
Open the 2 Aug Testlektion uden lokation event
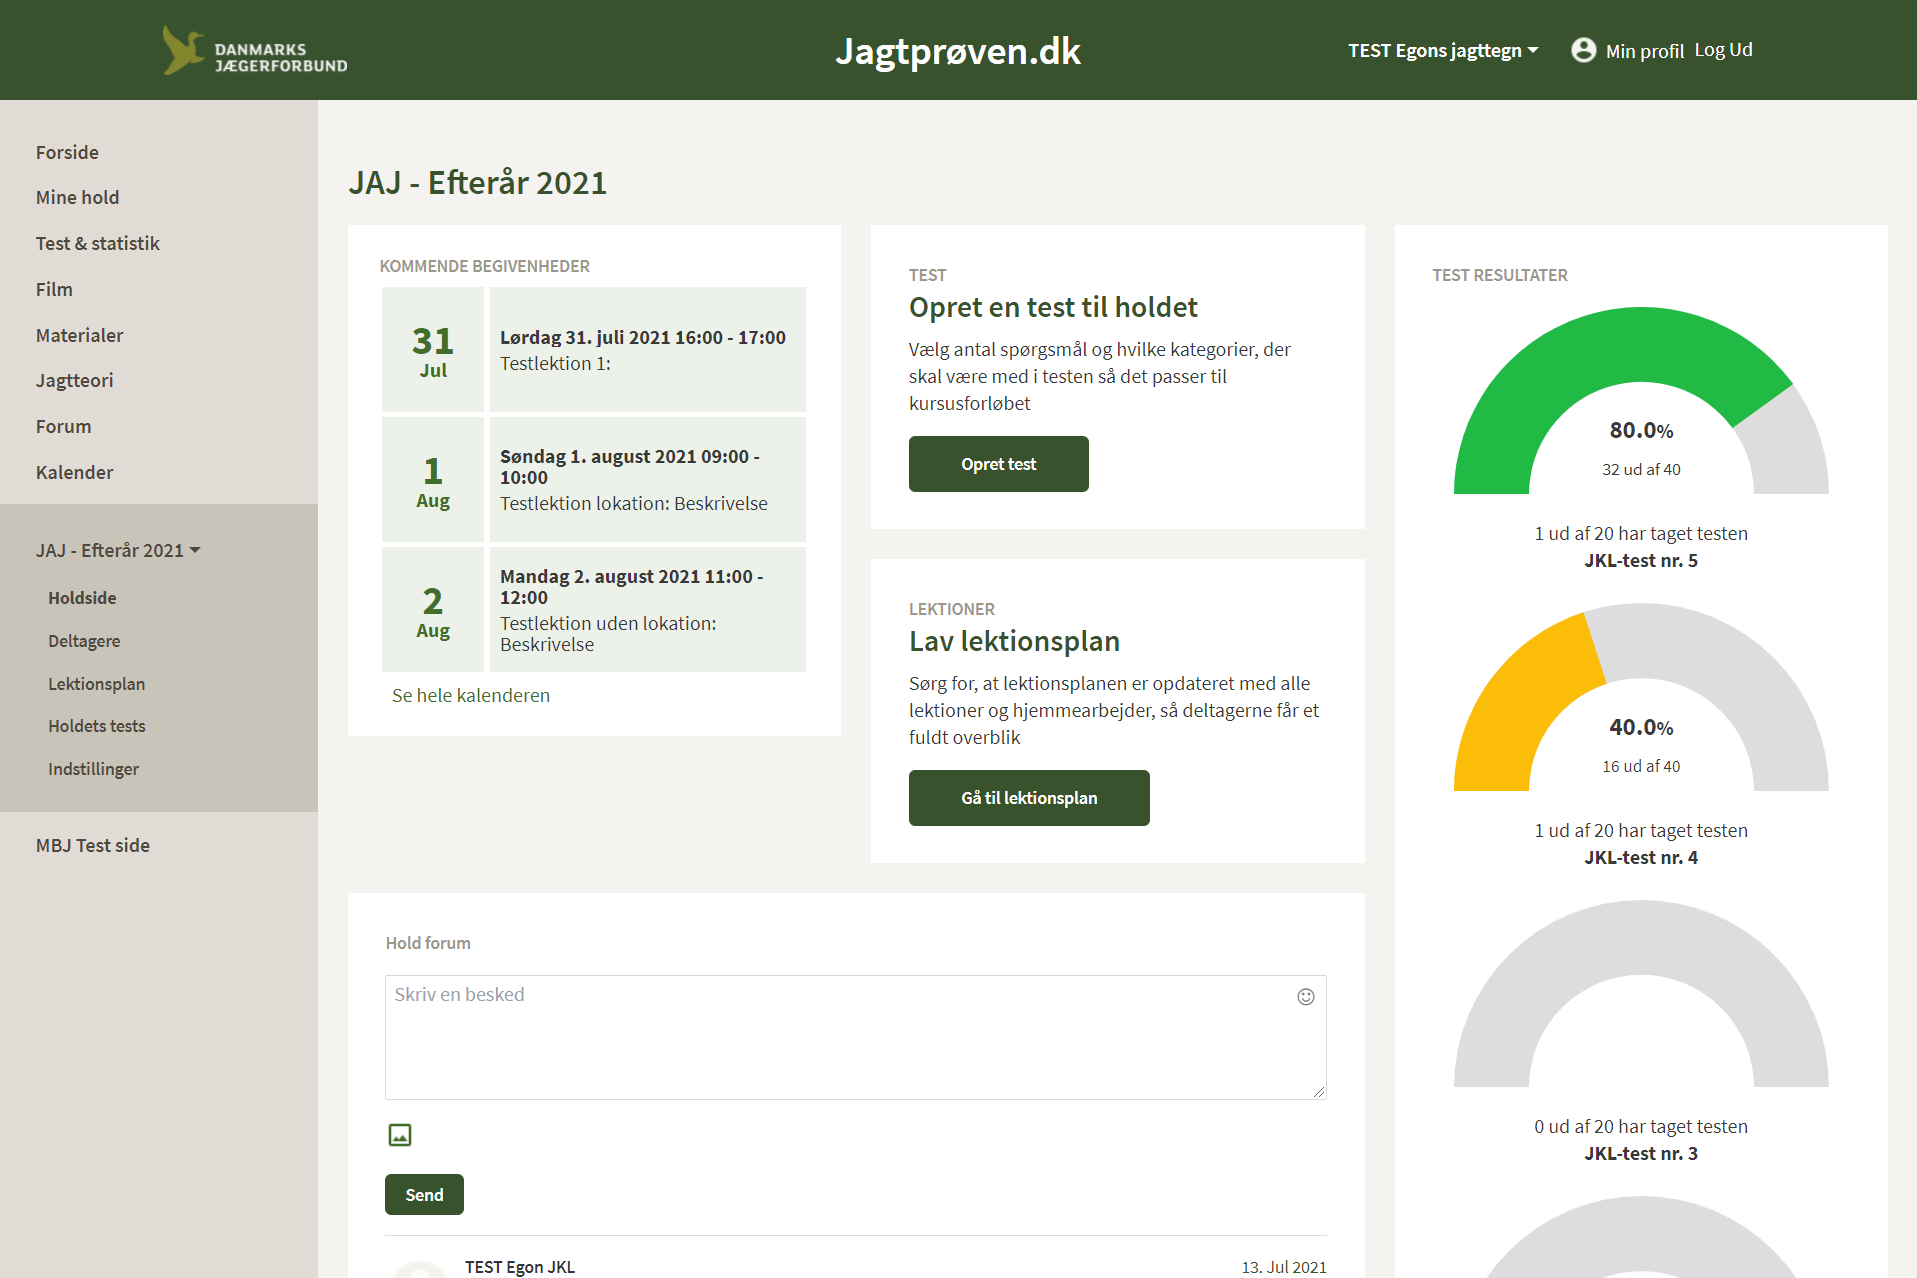tap(647, 609)
